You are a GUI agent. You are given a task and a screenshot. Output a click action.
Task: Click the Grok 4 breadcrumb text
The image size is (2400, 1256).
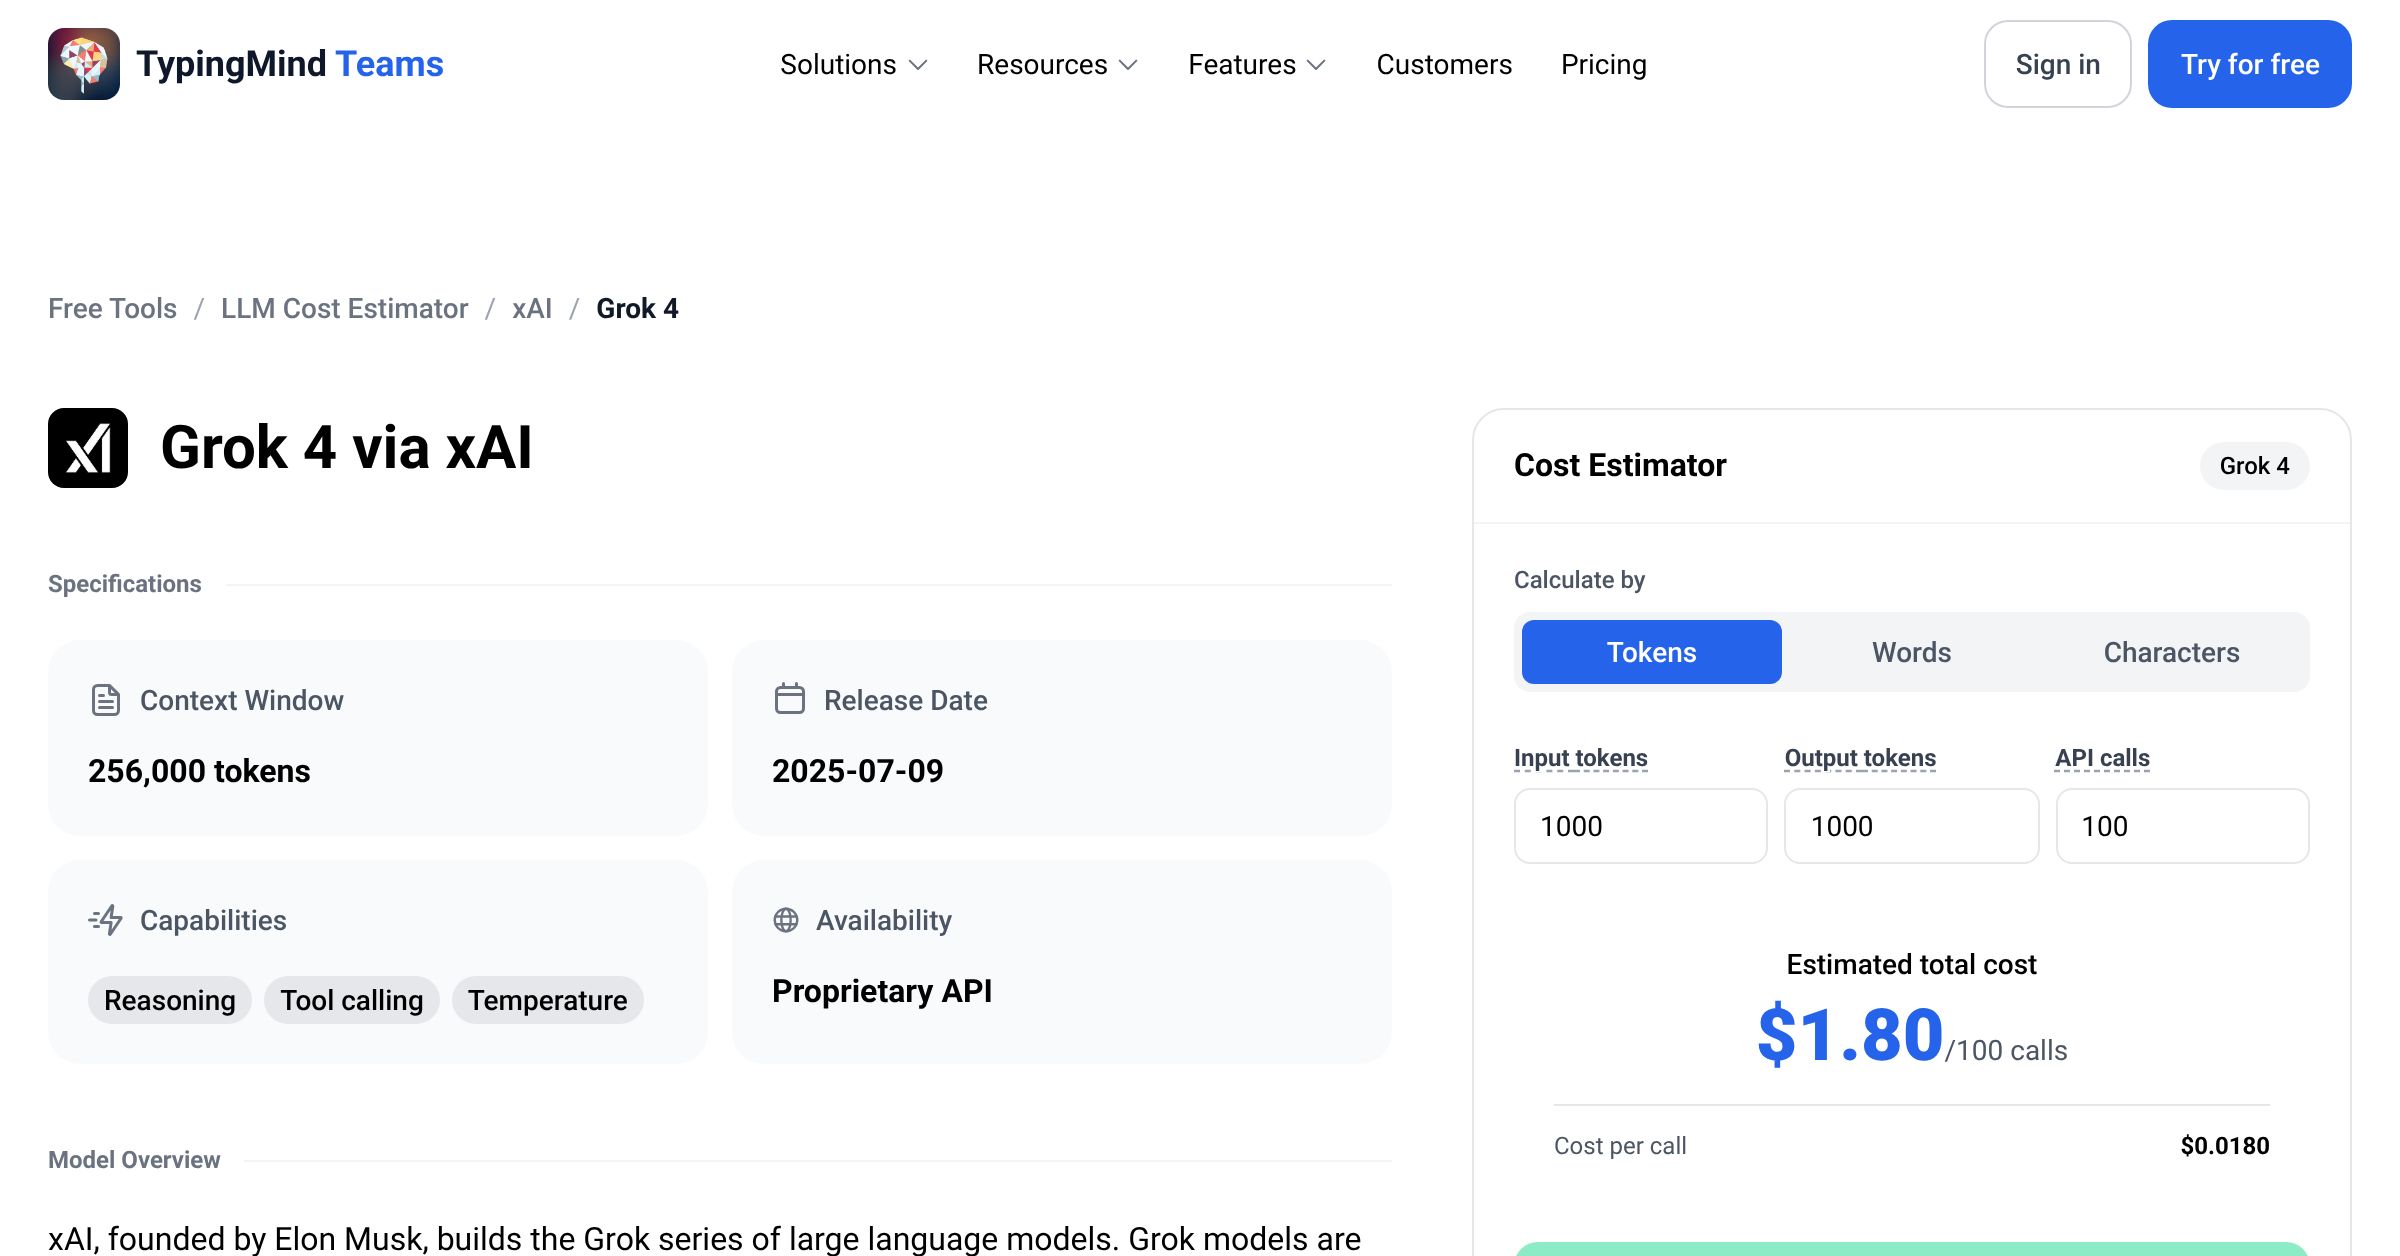[637, 309]
